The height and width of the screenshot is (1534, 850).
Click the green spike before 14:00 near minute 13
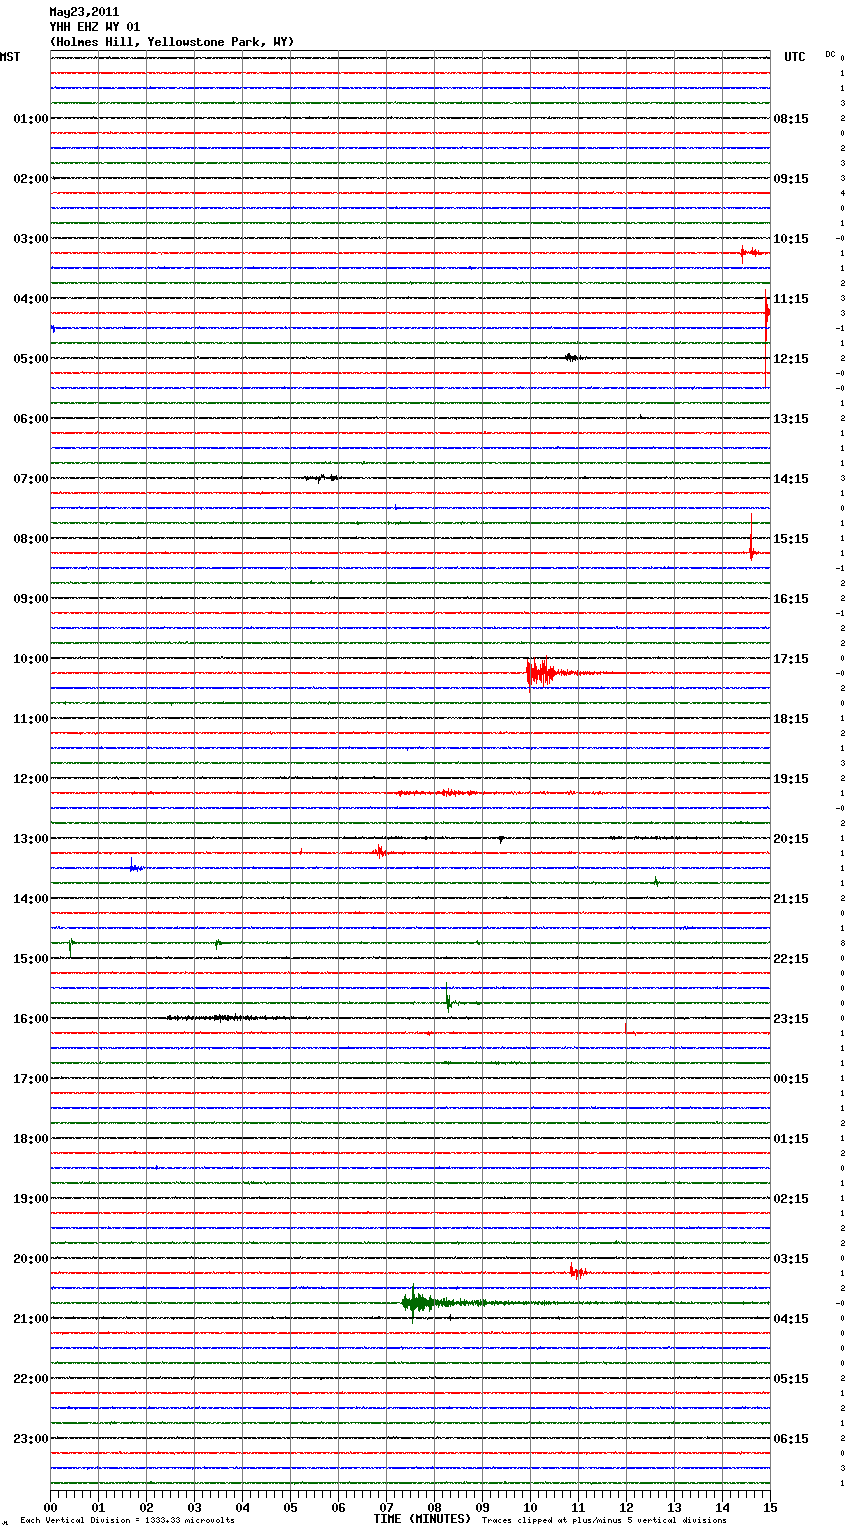tap(656, 881)
